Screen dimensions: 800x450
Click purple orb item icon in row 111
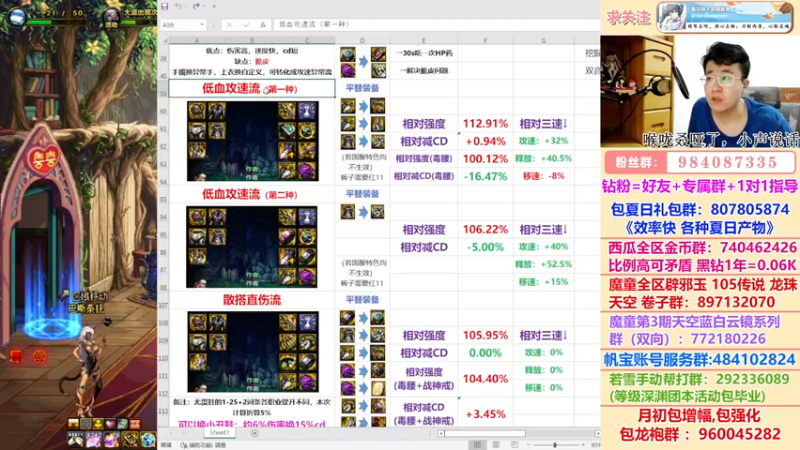pyautogui.click(x=348, y=370)
